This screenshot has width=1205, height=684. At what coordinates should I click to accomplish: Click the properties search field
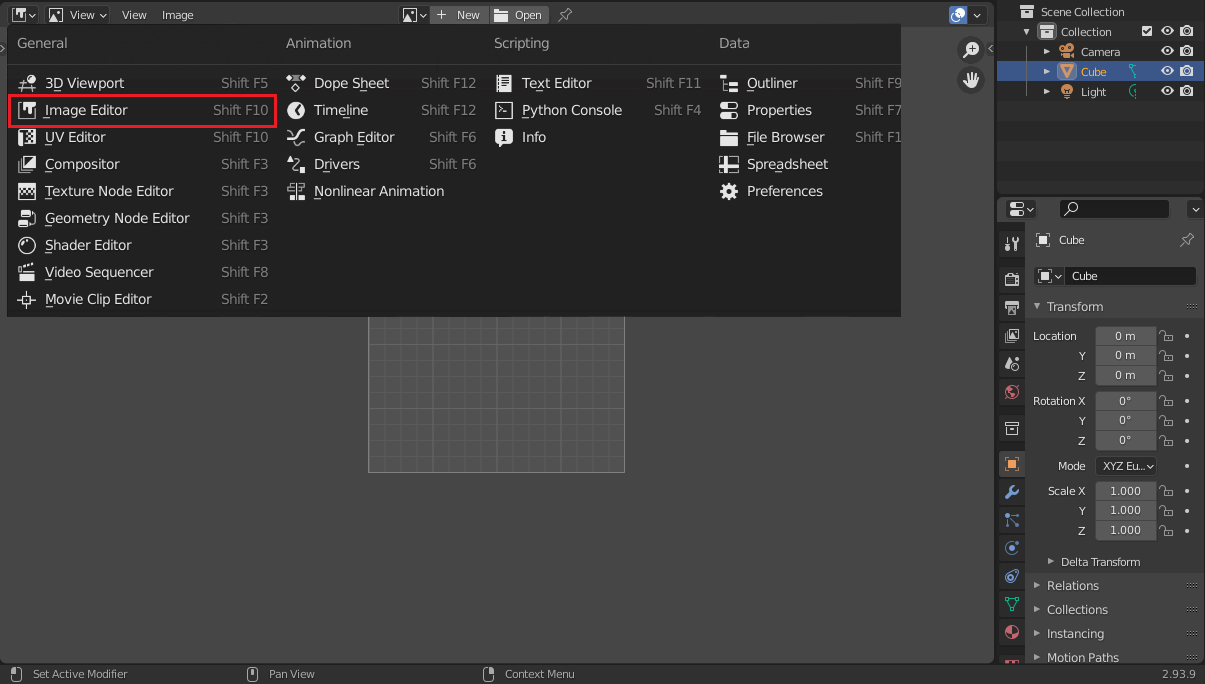(x=1115, y=209)
